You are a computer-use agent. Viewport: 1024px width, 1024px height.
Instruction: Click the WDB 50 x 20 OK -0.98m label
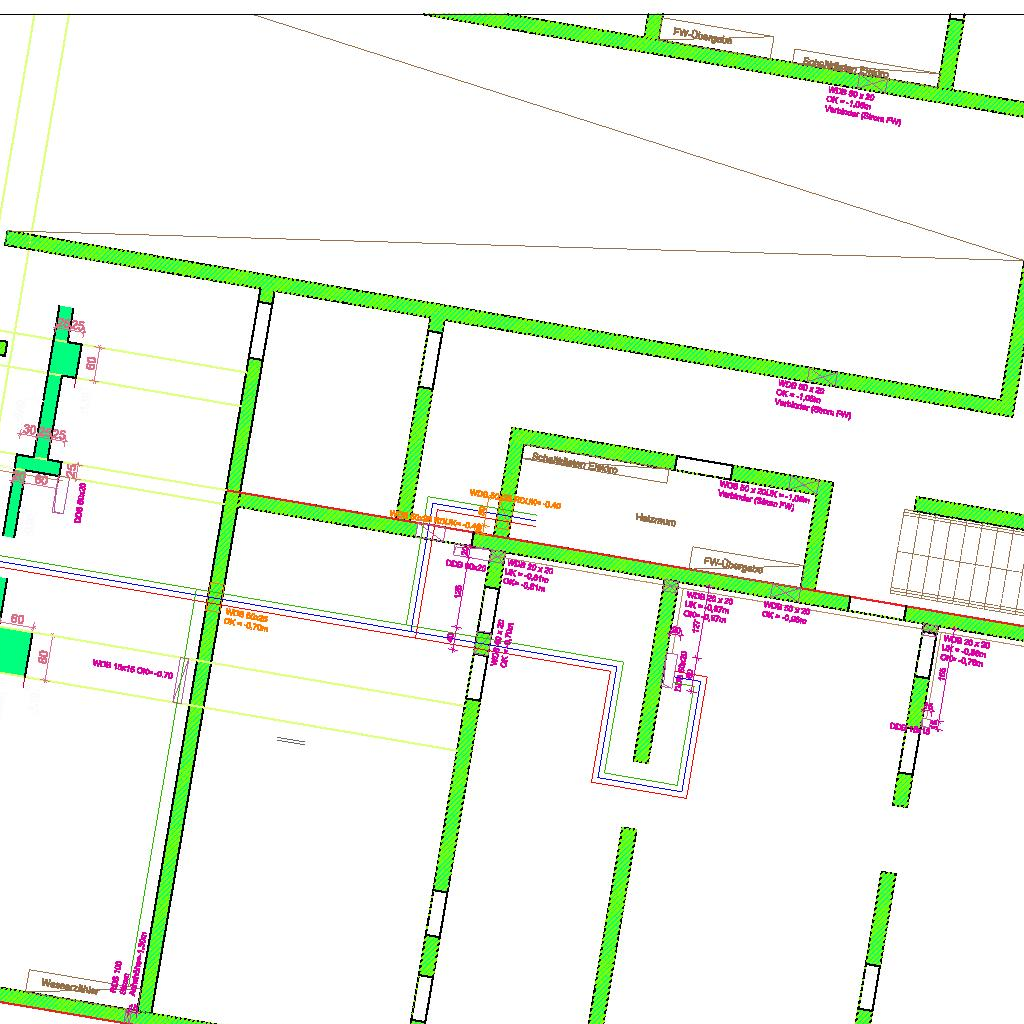tap(786, 612)
